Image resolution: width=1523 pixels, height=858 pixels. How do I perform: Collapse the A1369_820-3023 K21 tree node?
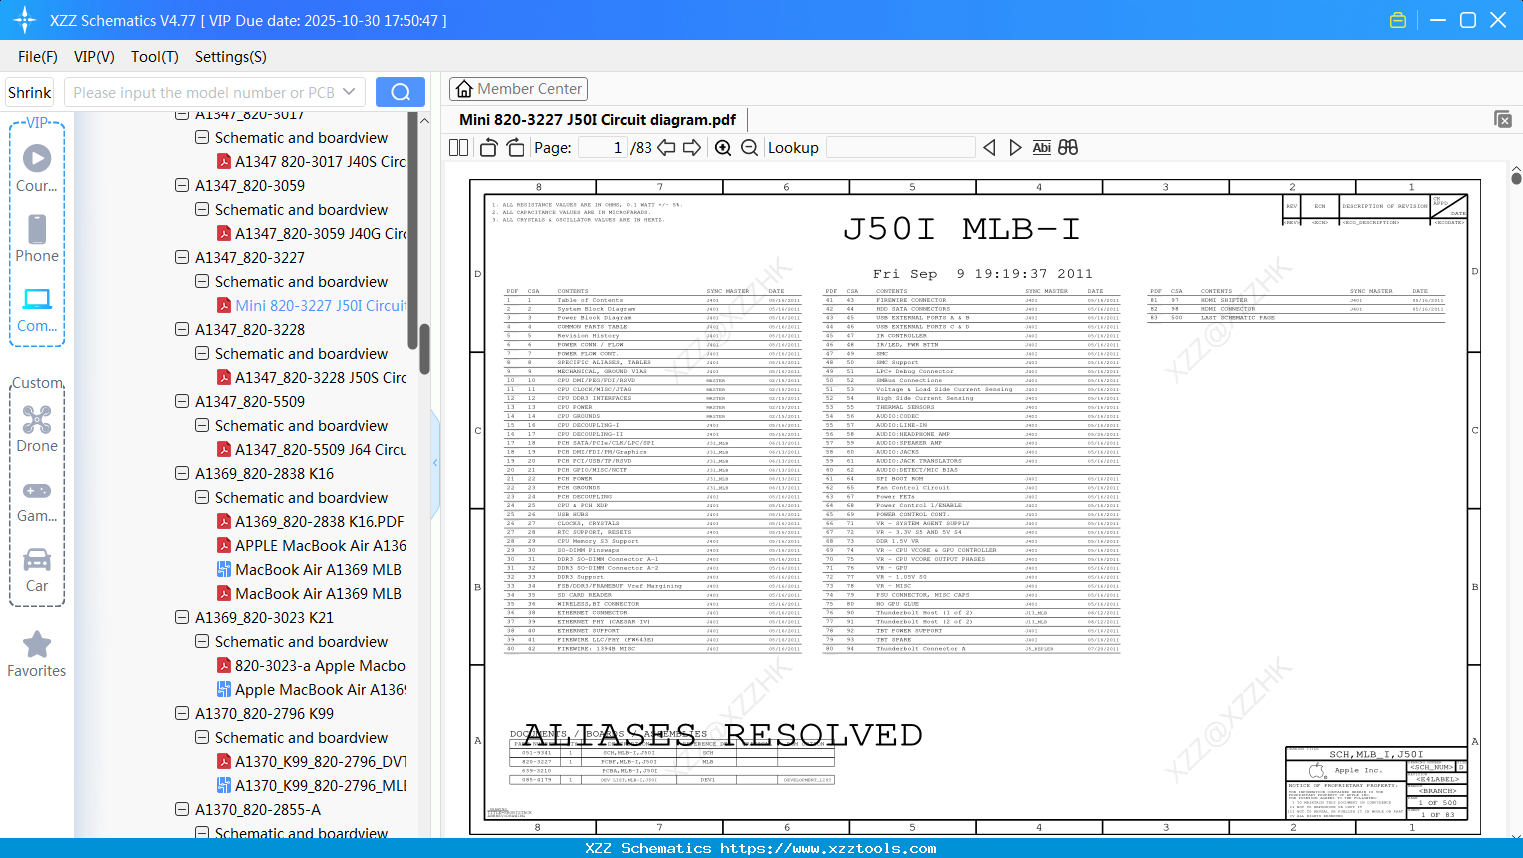tap(182, 618)
